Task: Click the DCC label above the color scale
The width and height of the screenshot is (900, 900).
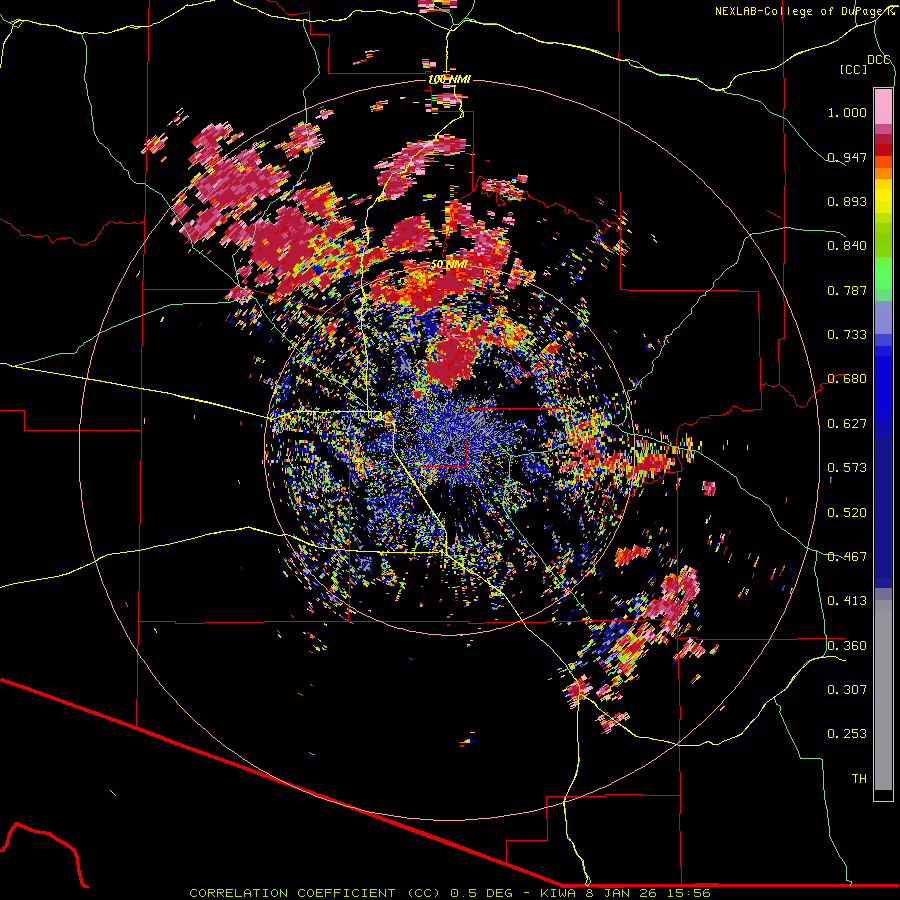Action: click(879, 60)
